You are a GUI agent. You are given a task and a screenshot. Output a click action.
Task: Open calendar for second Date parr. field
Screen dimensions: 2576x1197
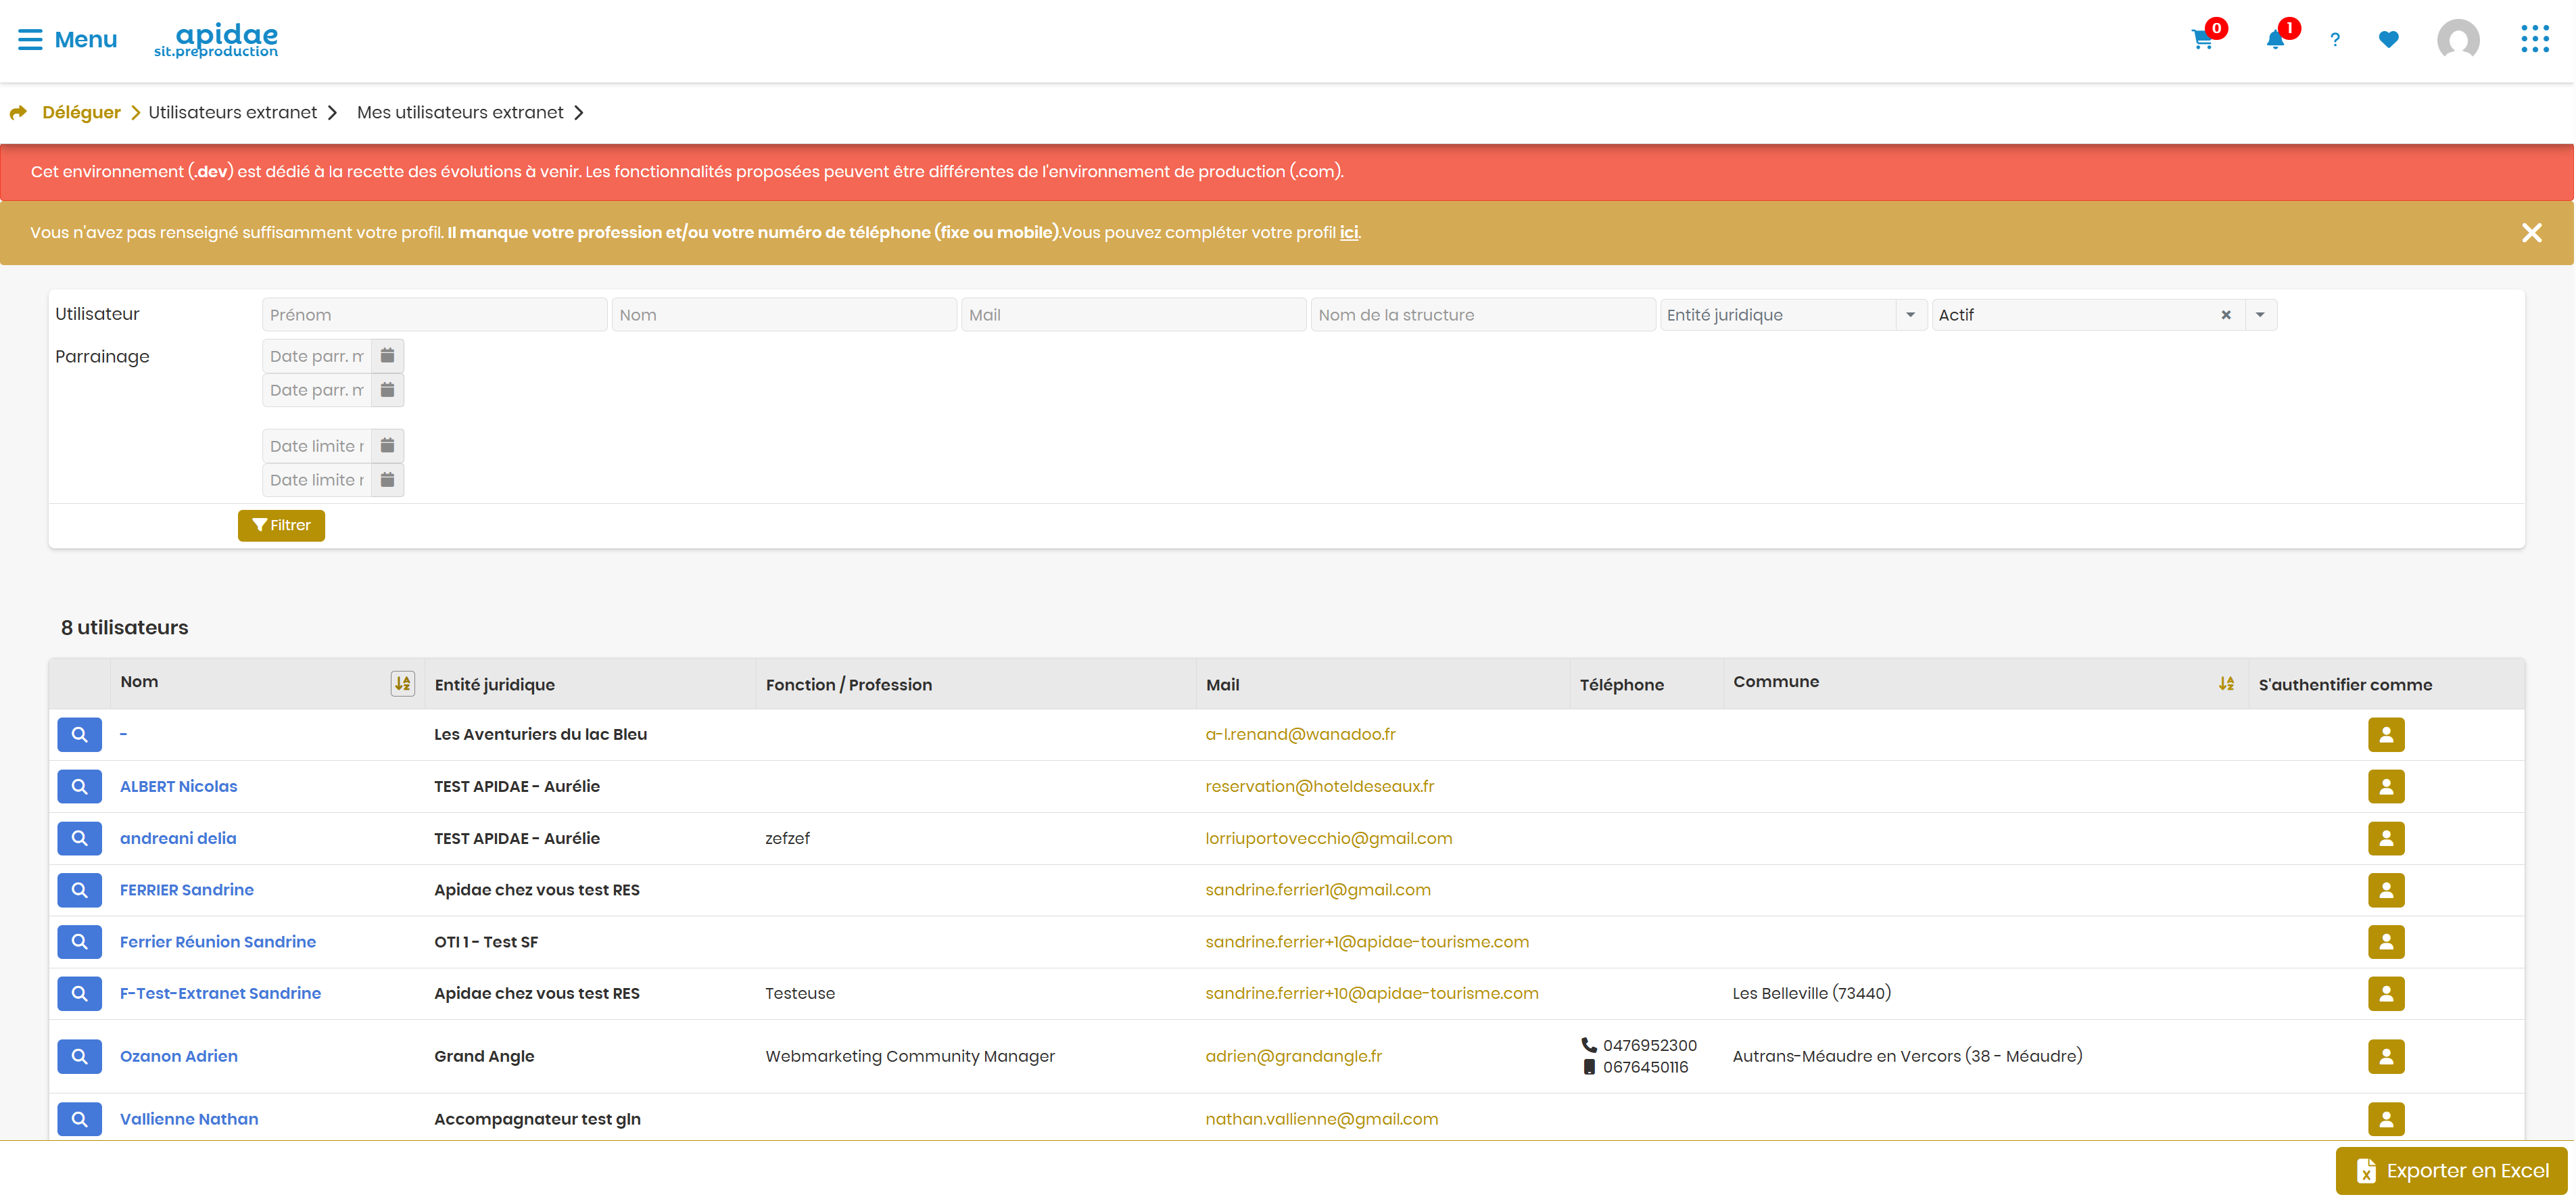point(387,390)
